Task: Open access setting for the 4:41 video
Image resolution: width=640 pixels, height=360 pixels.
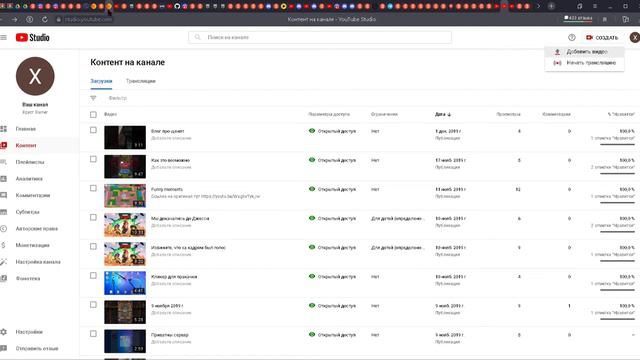Action: coord(332,276)
